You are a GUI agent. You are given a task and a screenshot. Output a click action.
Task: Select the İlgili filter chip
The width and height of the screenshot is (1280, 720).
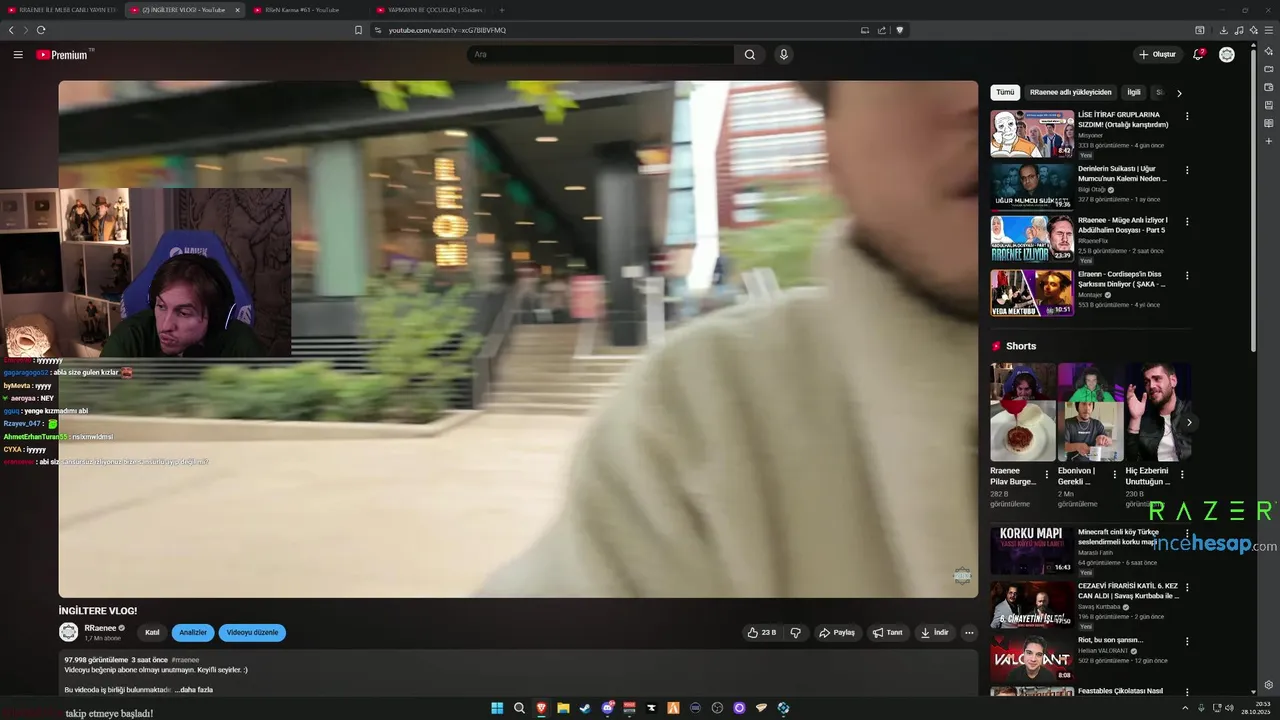(1134, 93)
